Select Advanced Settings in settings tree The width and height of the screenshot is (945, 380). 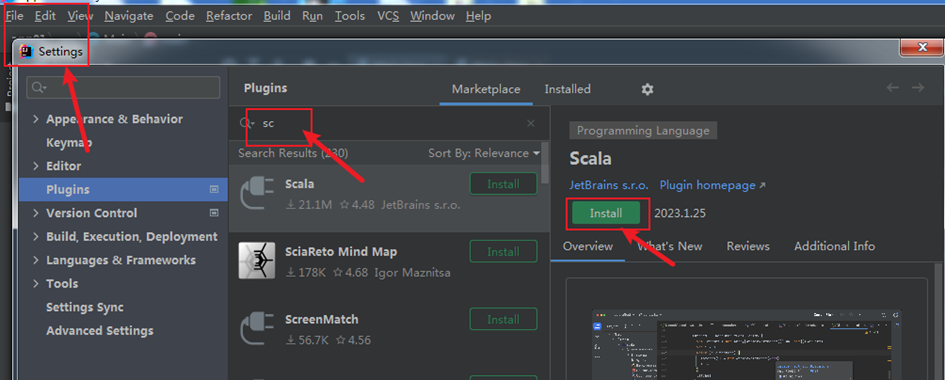(99, 331)
